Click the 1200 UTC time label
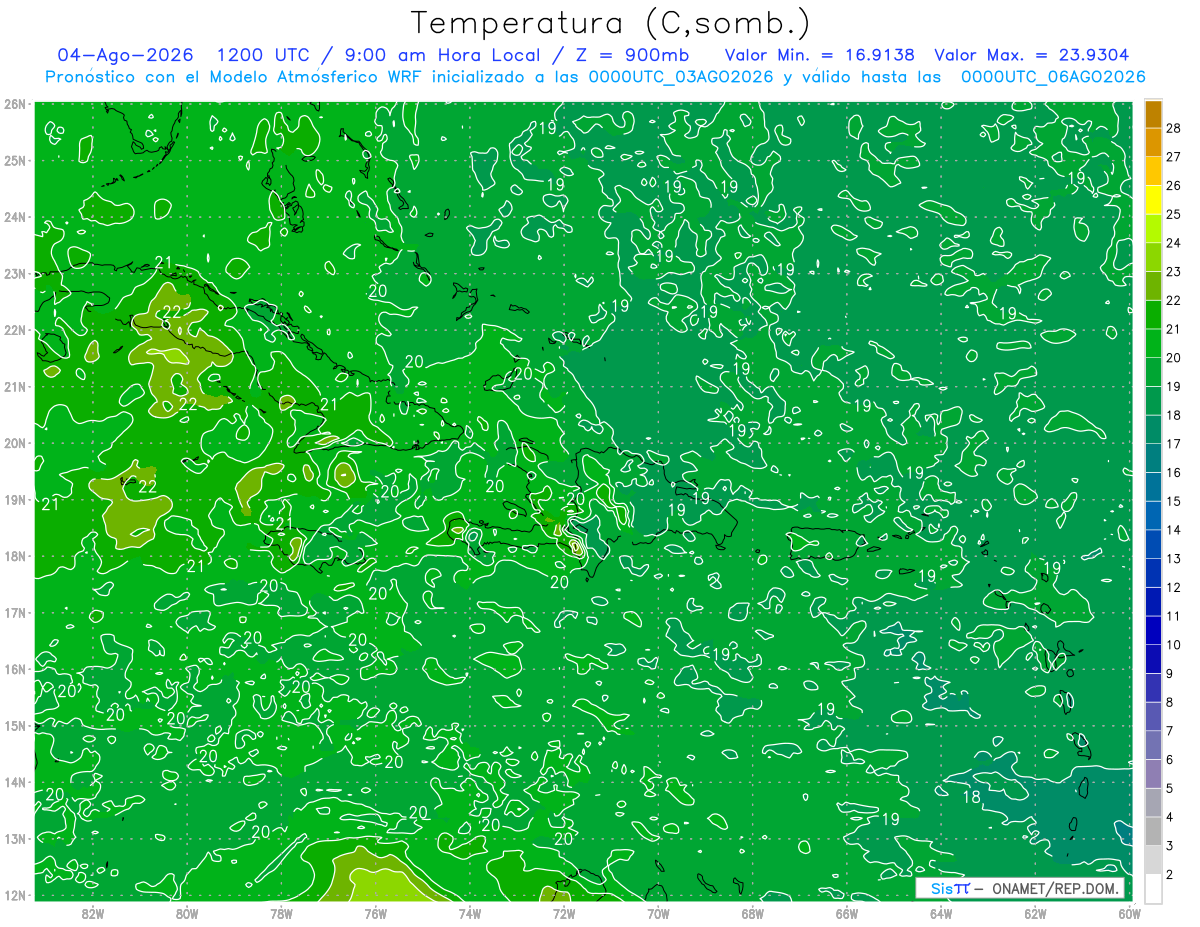 [x=263, y=55]
